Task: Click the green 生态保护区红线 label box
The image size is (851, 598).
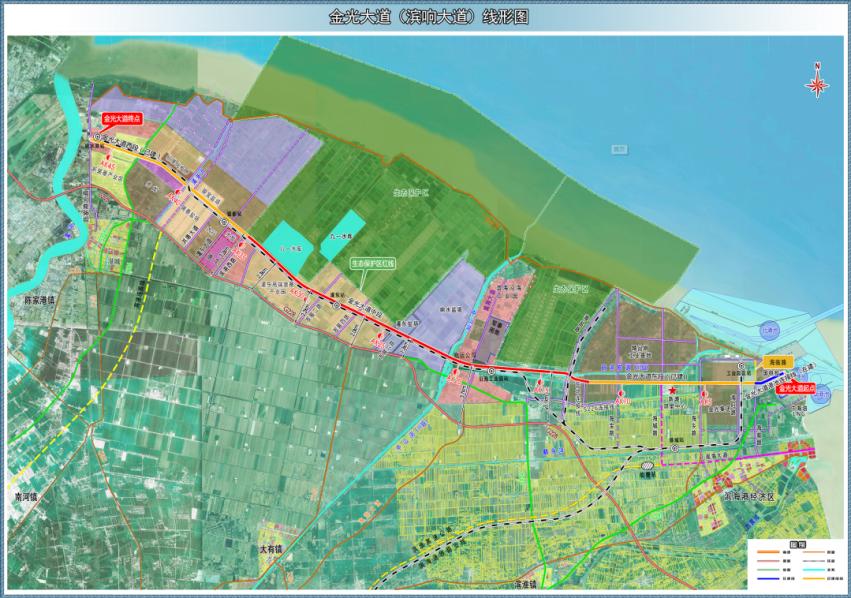Action: (x=373, y=263)
